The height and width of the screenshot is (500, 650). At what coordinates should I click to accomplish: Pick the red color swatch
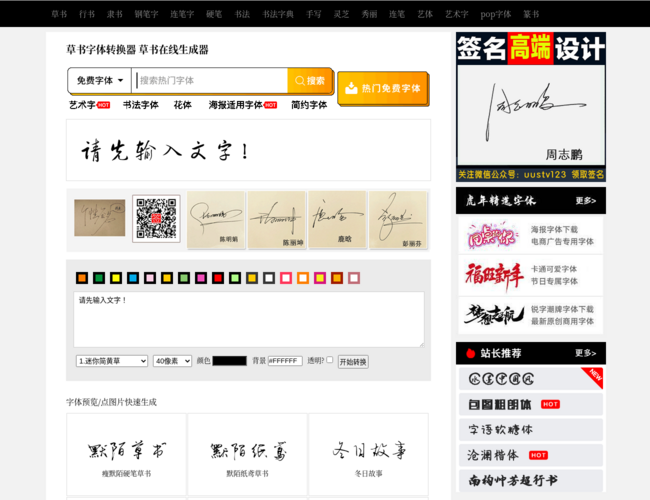(218, 278)
